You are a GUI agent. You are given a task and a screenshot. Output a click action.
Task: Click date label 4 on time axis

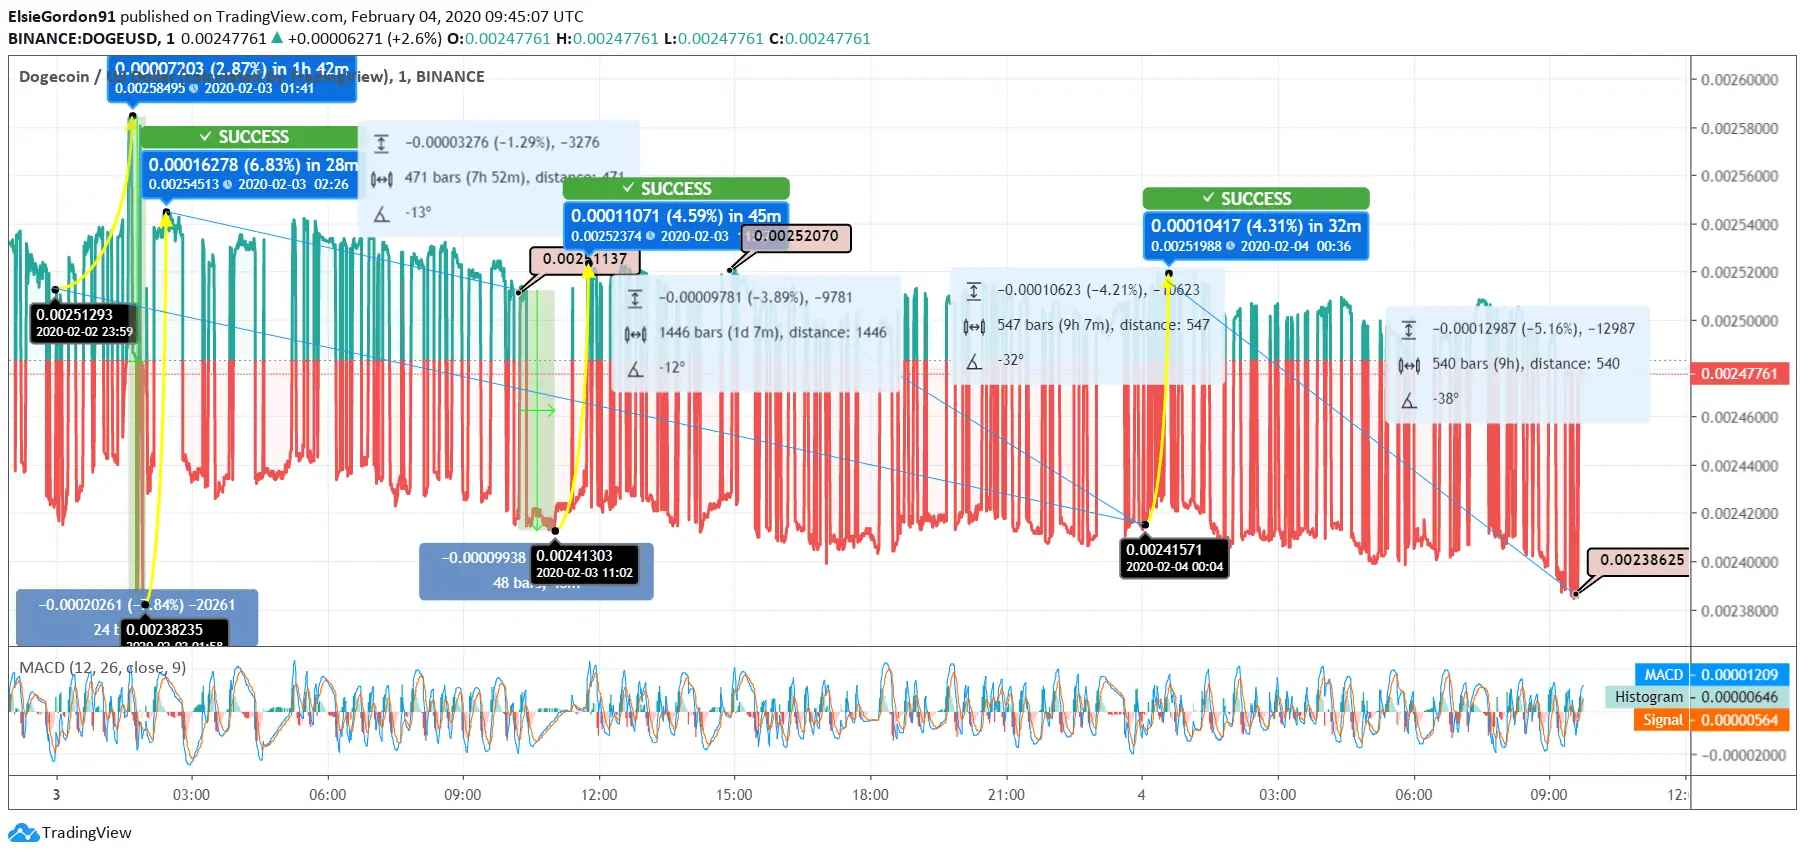point(1141,795)
